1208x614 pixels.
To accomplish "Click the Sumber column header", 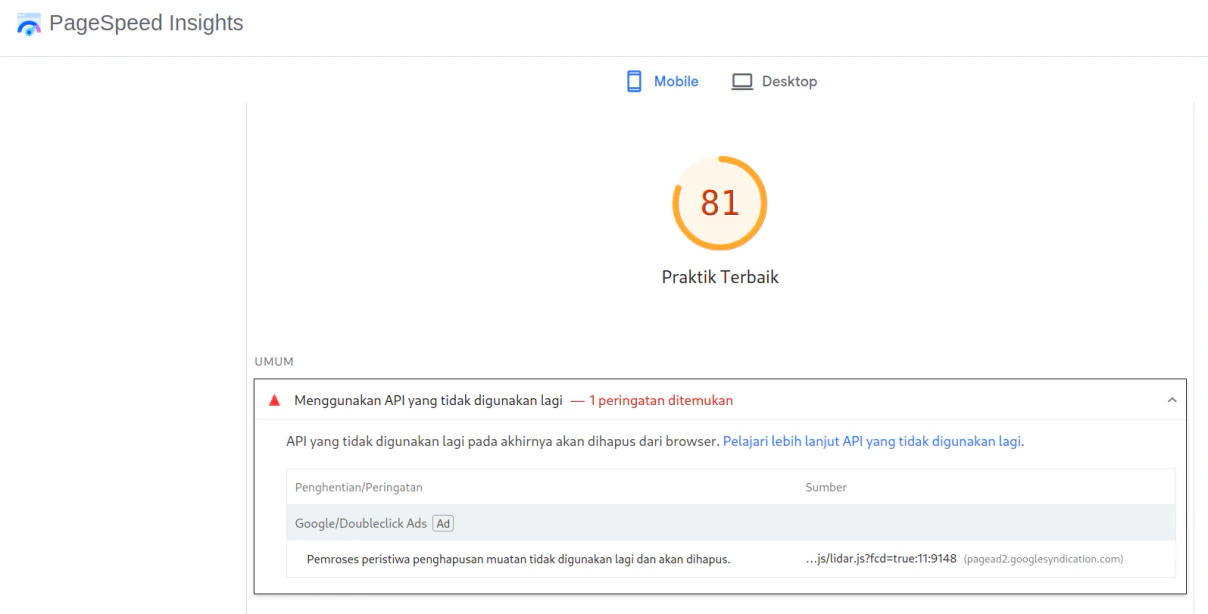I will tap(826, 487).
